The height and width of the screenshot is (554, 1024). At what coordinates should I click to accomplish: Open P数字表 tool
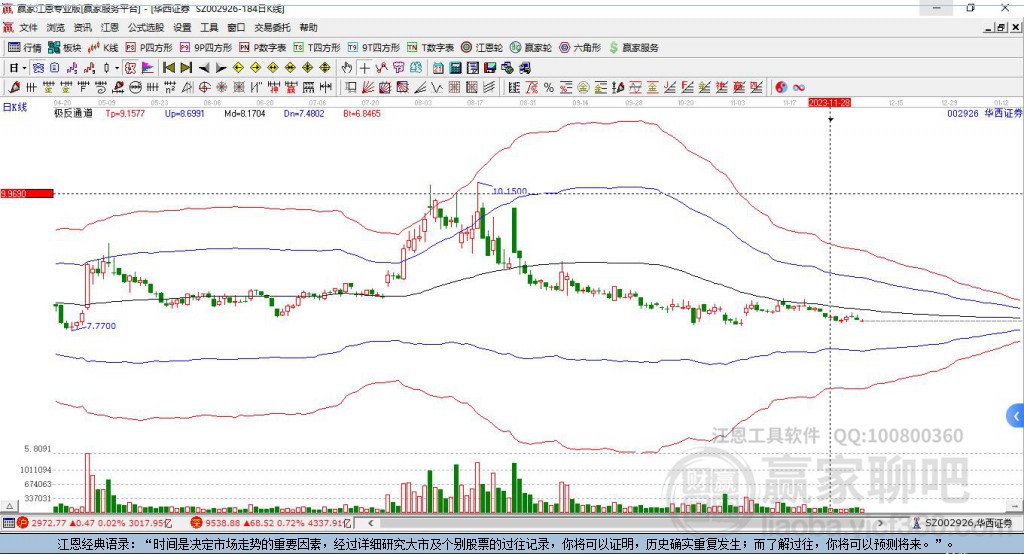(263, 48)
